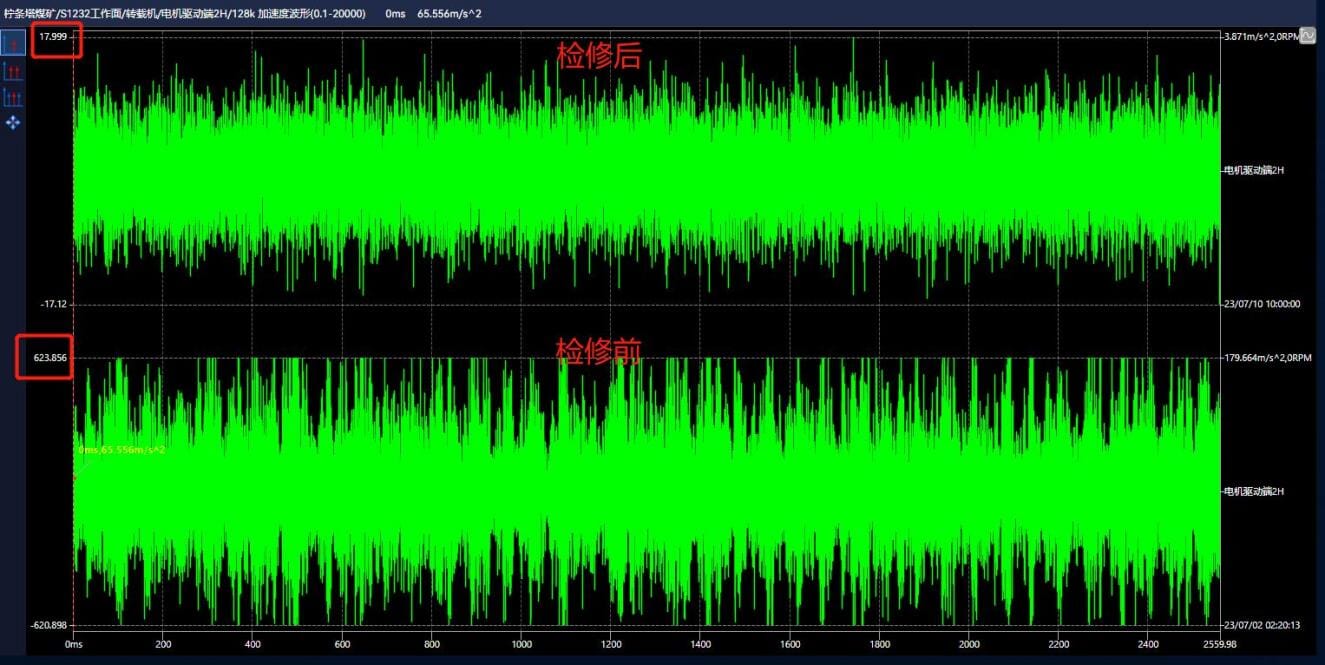This screenshot has height=665, width=1325.
Task: Click the 179.664m/s^2 RMS label
Action: (x=1266, y=357)
